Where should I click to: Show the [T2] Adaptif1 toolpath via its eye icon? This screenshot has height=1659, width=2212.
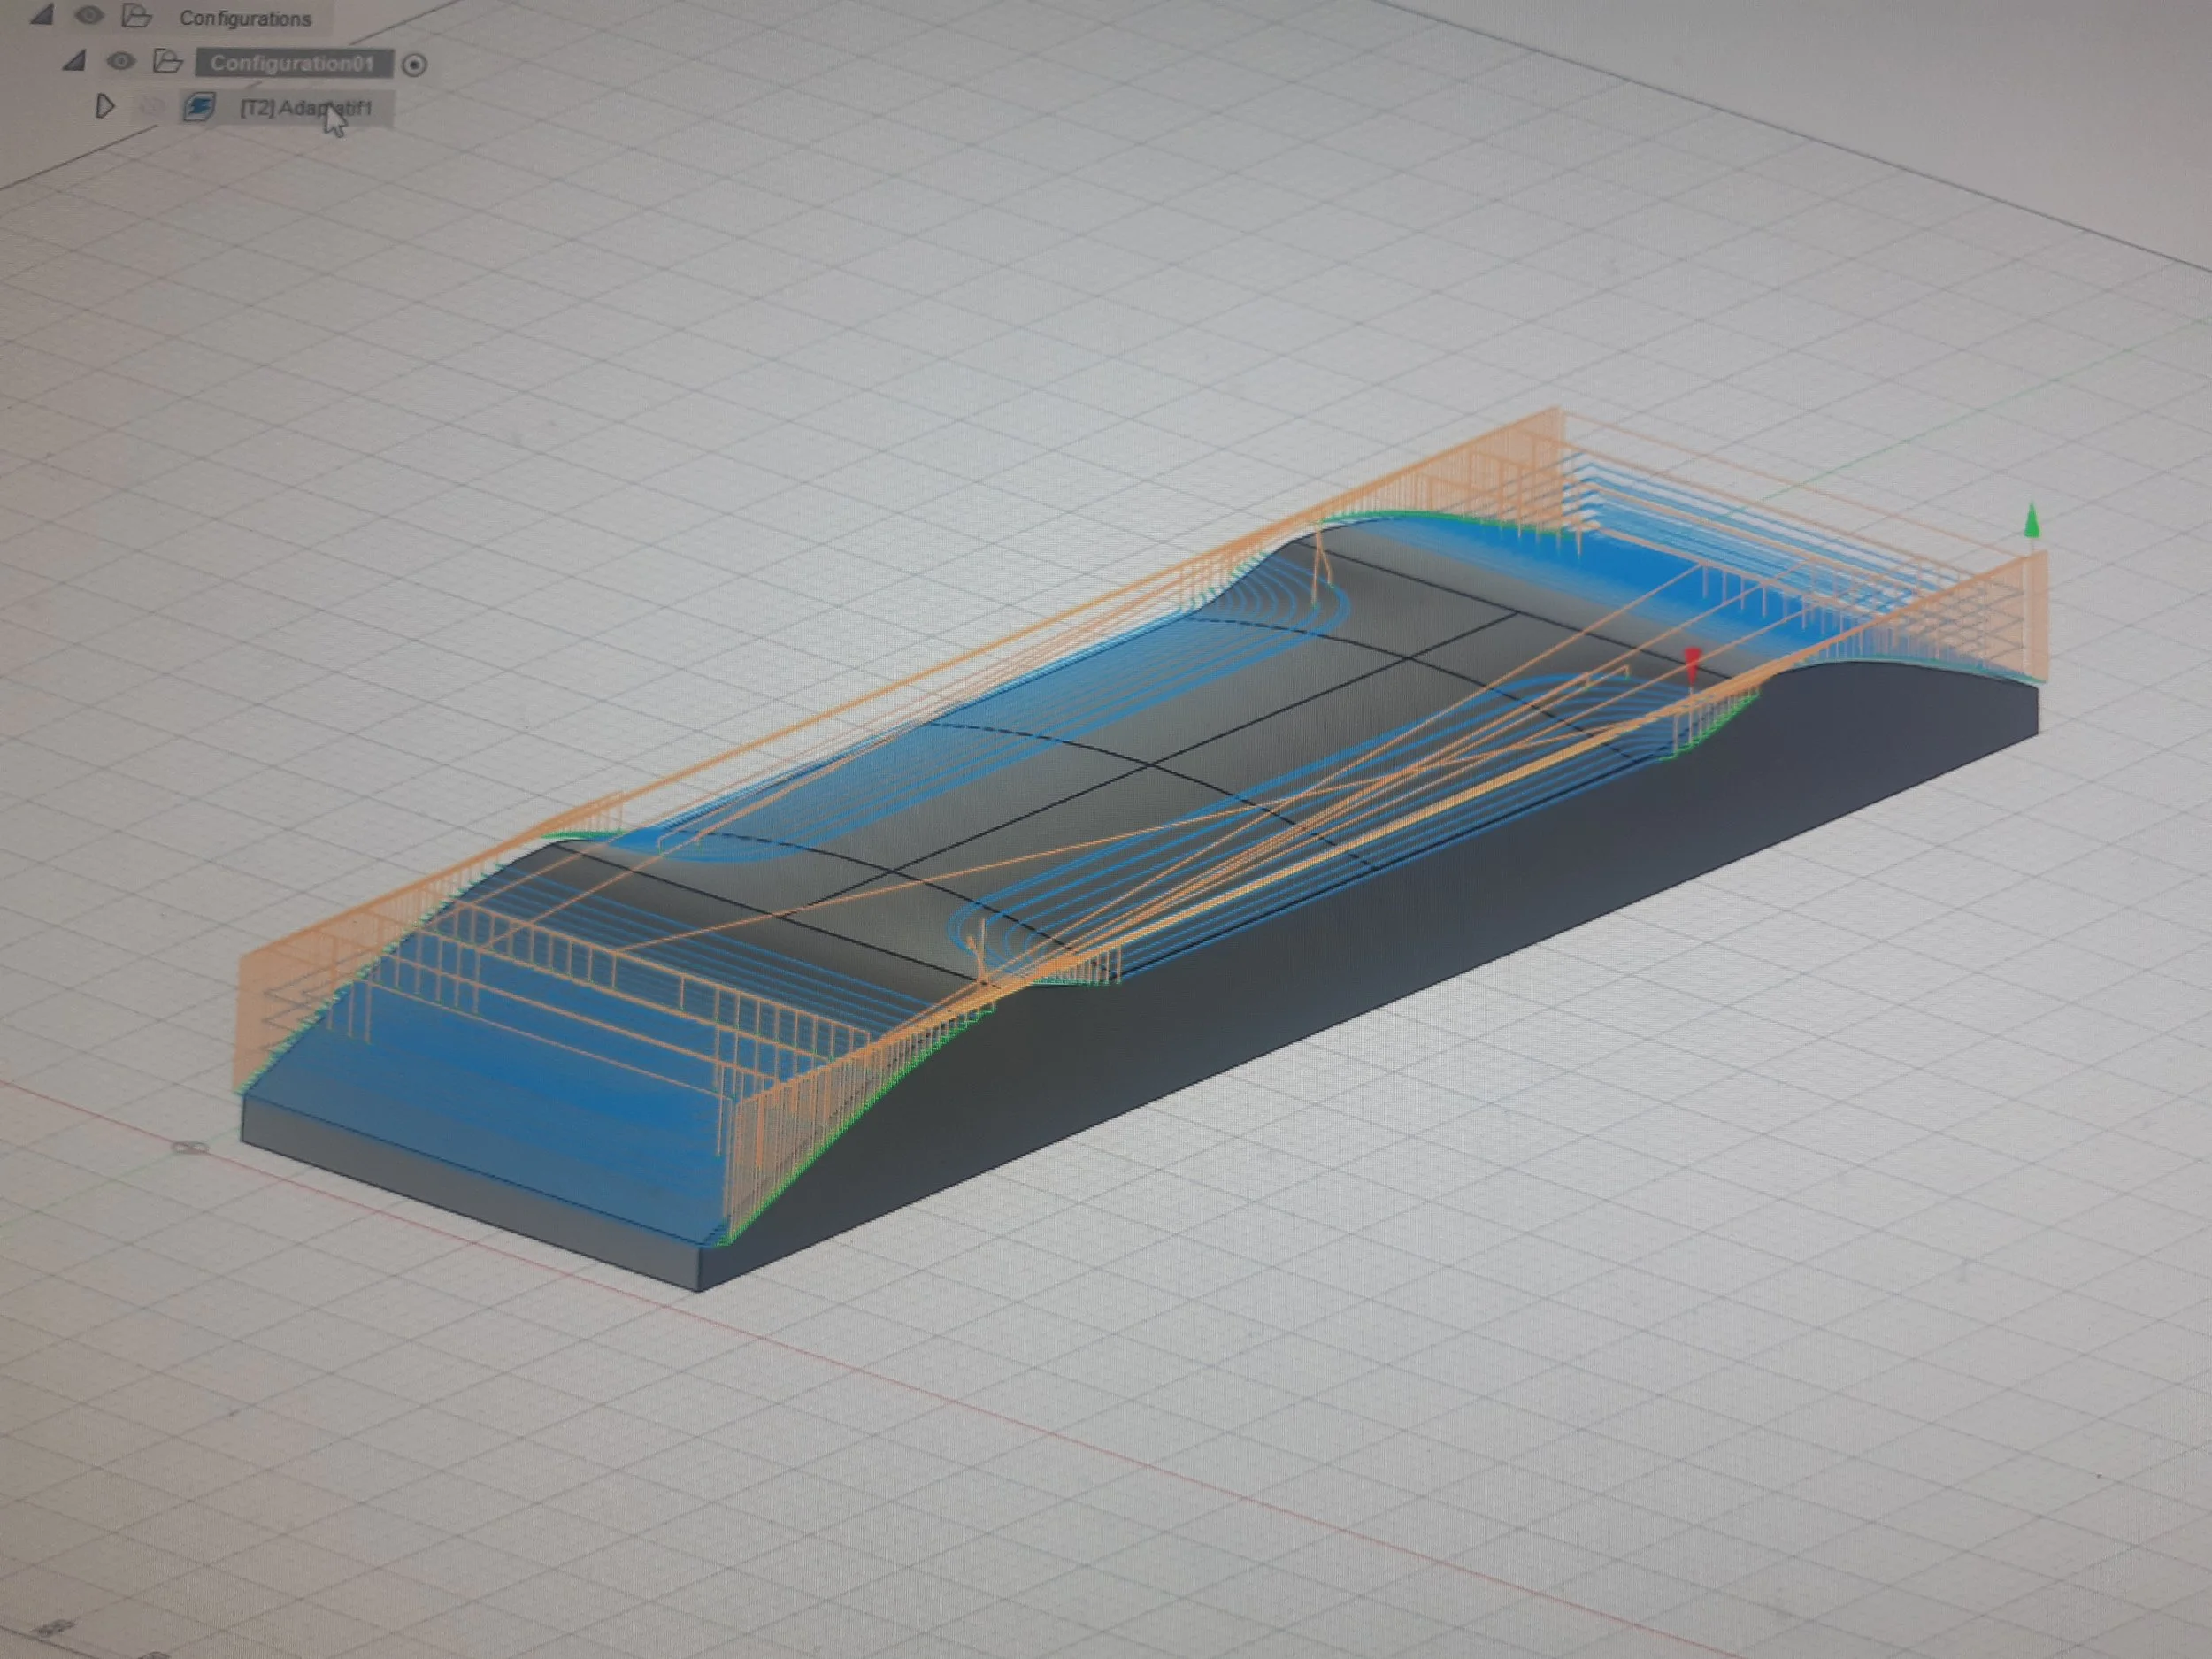point(151,106)
